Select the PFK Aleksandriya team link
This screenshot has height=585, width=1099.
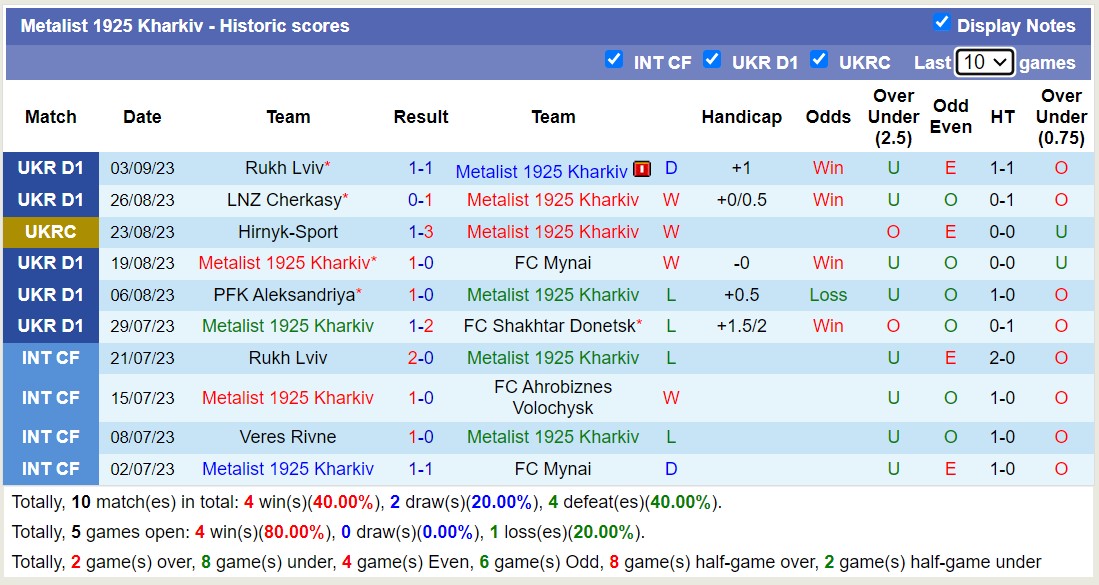click(x=284, y=295)
